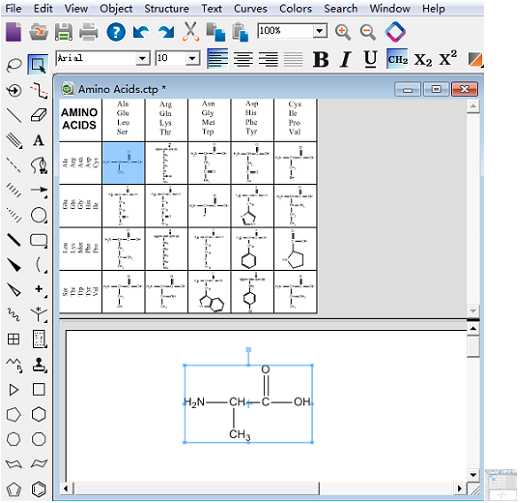Enable center text alignment
This screenshot has height=503, width=520.
click(x=243, y=59)
